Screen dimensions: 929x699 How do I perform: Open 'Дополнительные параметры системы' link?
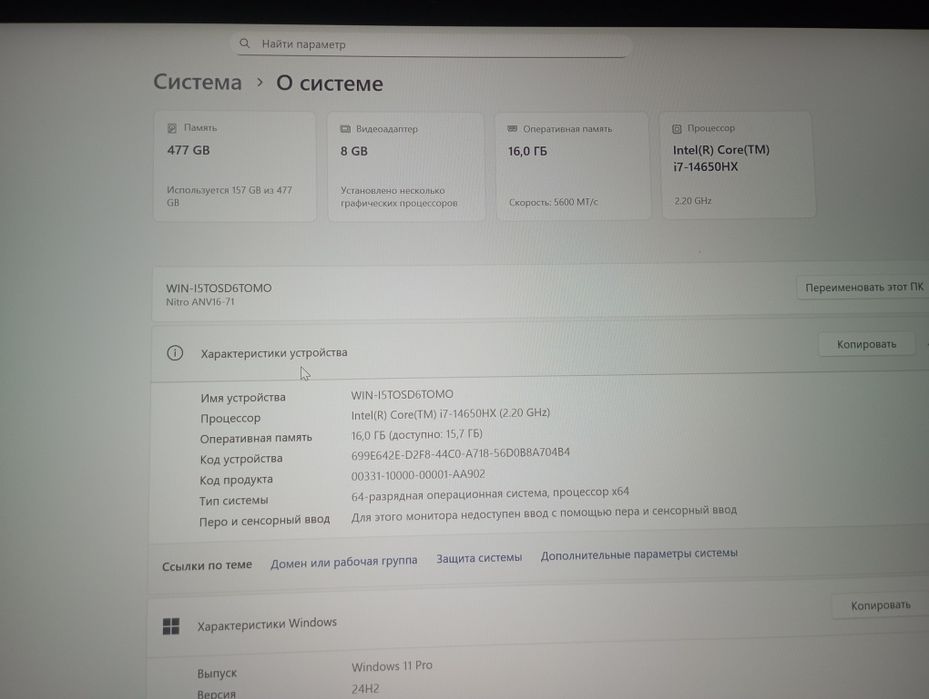[x=639, y=554]
